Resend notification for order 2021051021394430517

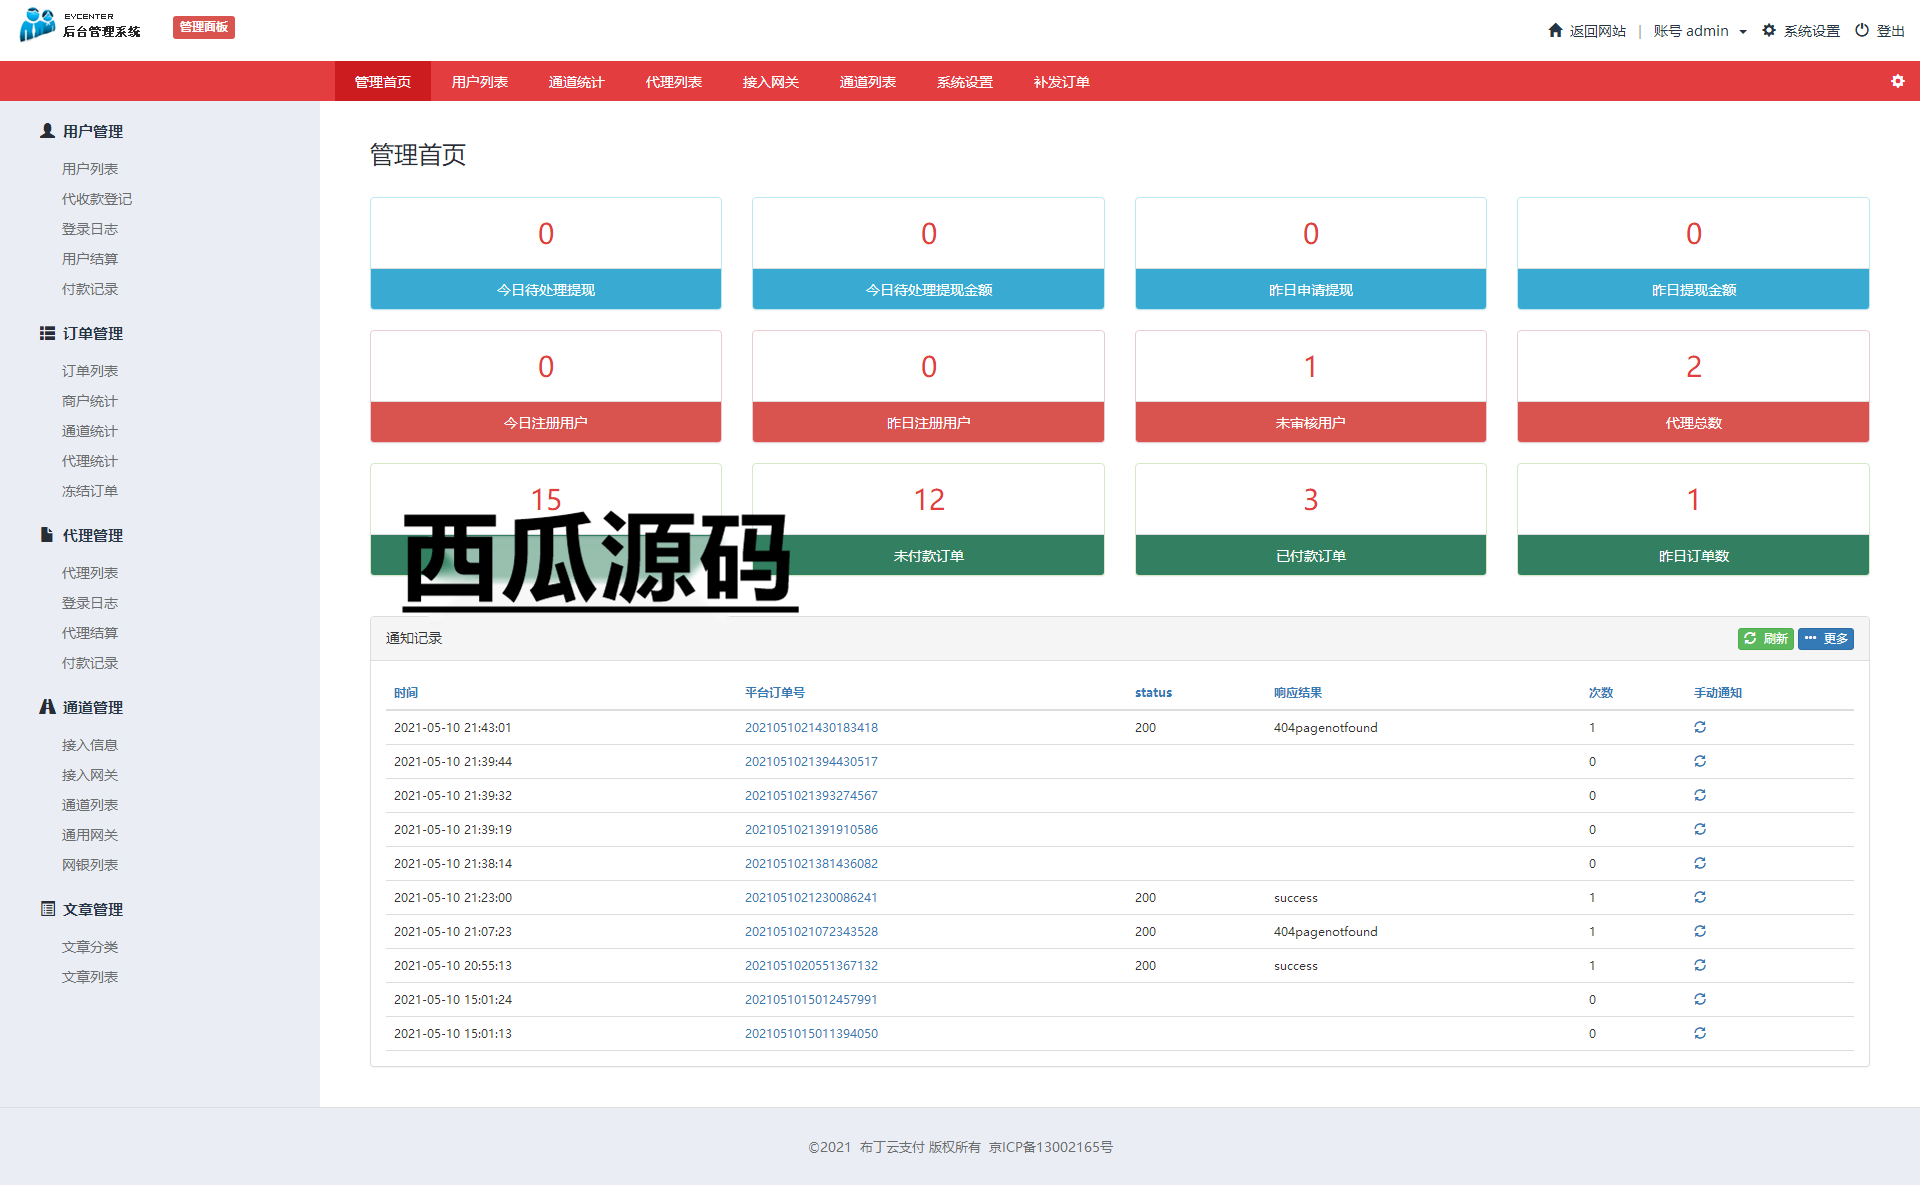1700,761
